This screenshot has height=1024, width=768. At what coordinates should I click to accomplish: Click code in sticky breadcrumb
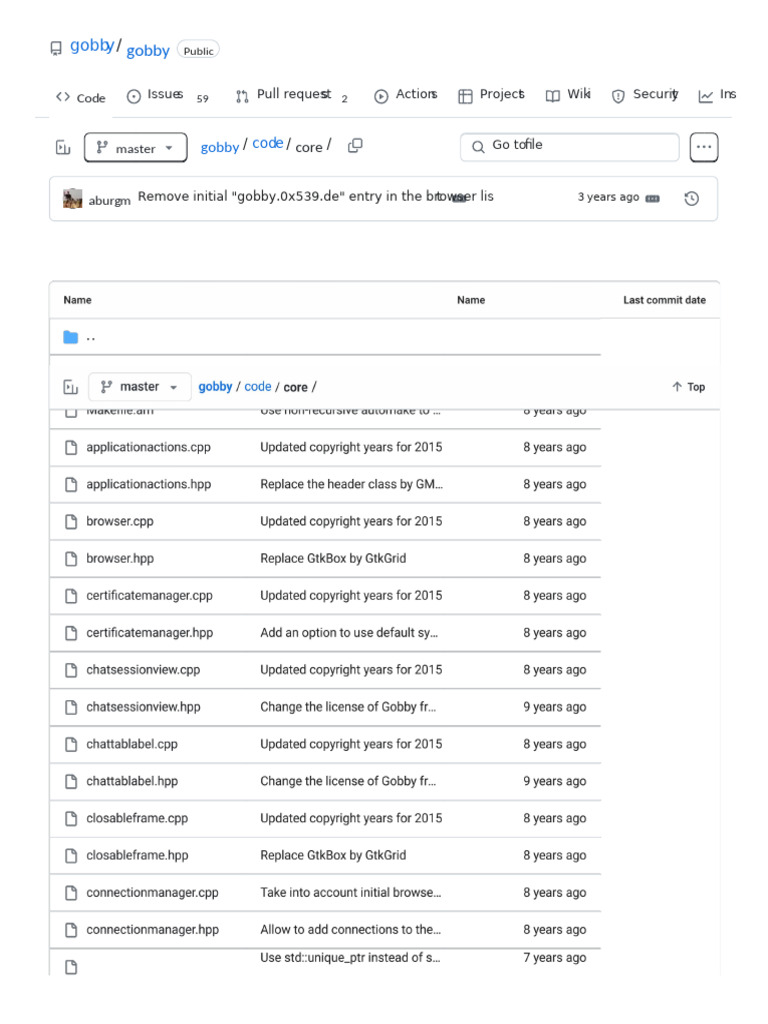258,387
